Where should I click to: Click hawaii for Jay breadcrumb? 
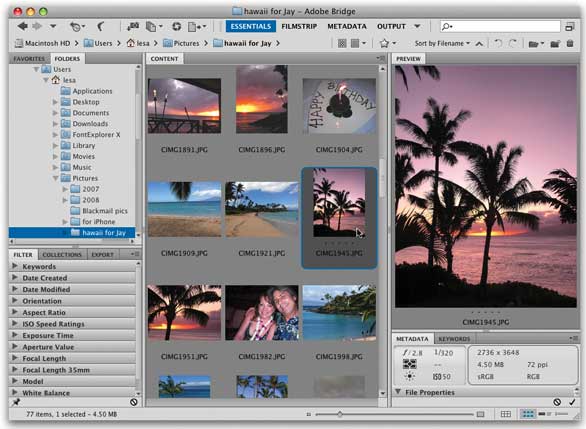point(243,43)
